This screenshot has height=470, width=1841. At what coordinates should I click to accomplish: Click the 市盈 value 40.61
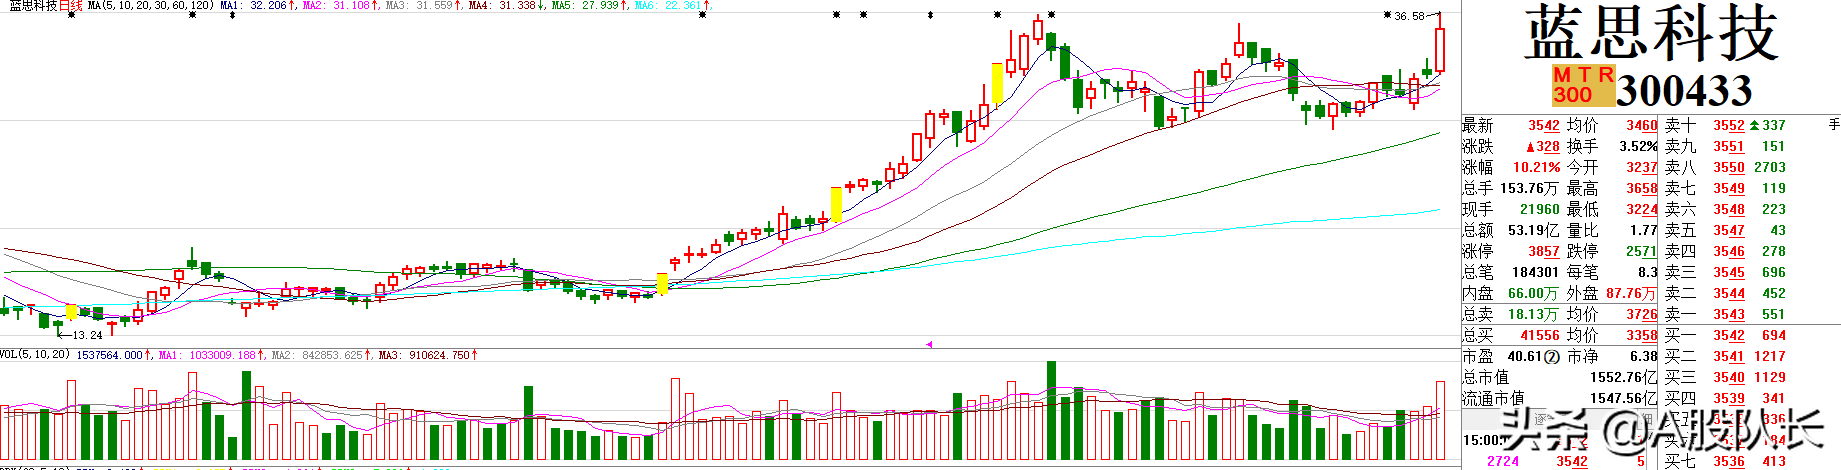1525,356
